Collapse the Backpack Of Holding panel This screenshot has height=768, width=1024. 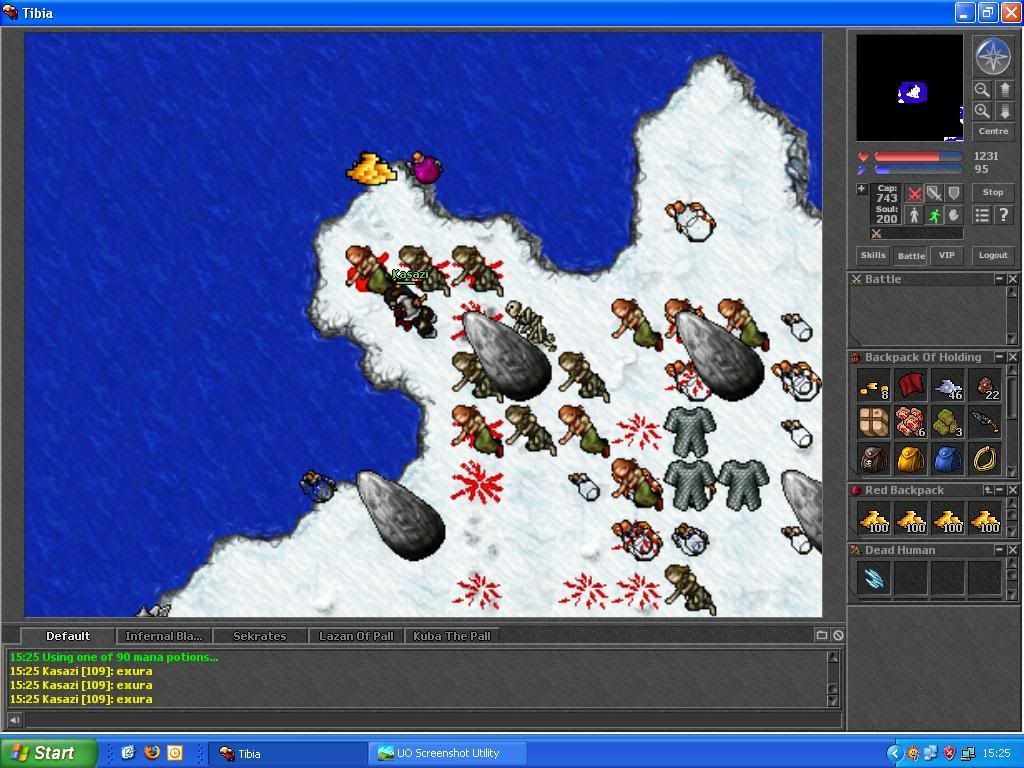click(999, 357)
